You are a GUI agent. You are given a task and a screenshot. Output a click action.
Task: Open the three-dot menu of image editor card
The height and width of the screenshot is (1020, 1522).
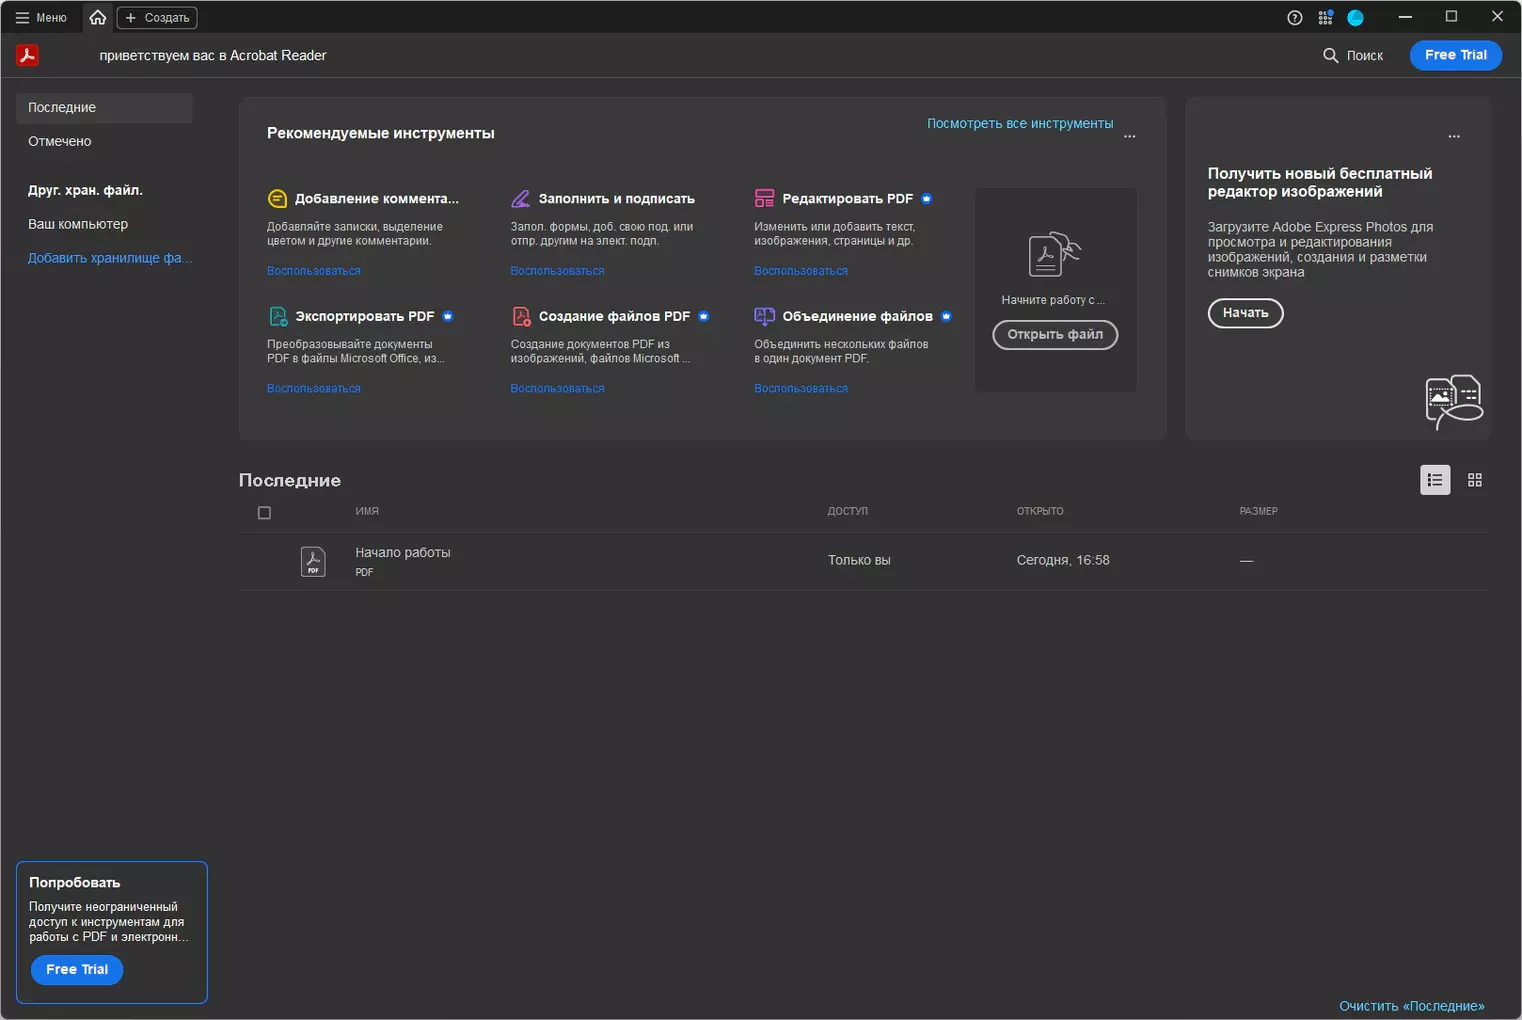point(1454,136)
